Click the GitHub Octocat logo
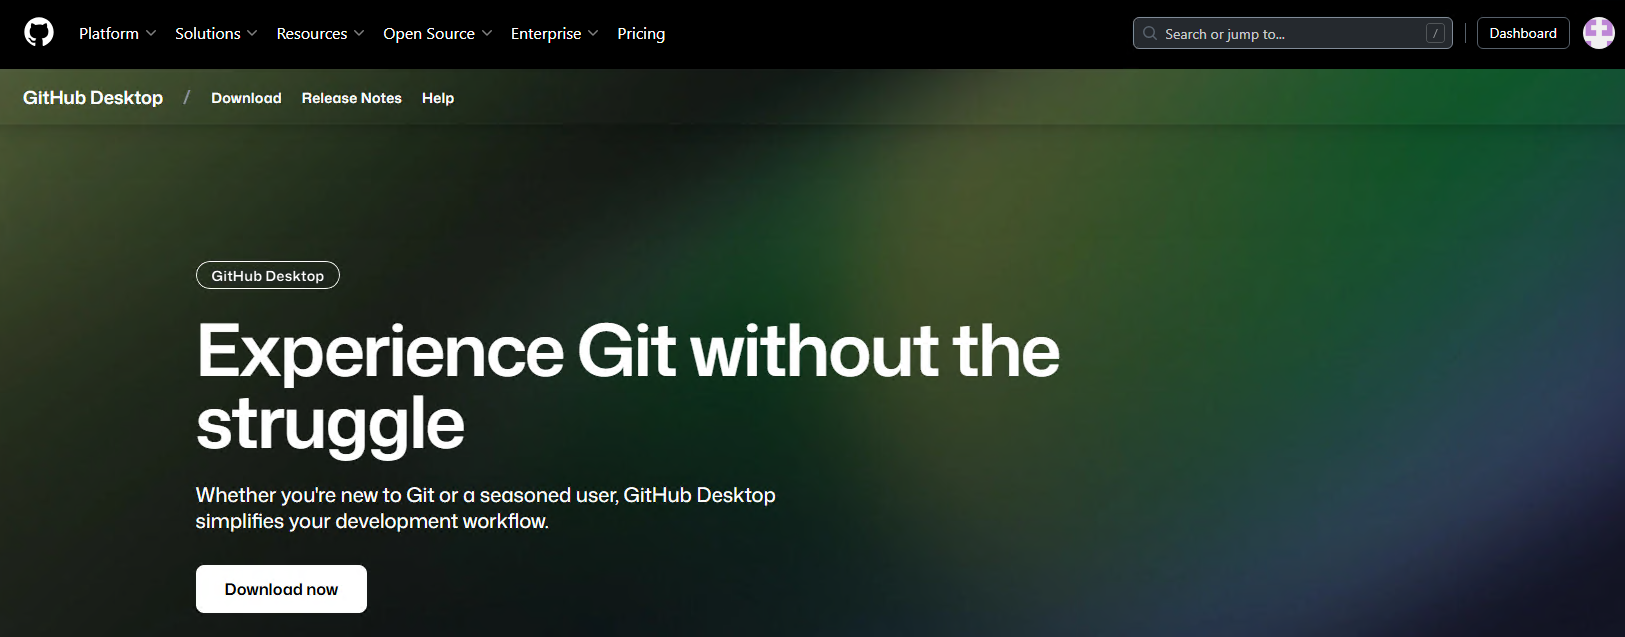 (39, 33)
